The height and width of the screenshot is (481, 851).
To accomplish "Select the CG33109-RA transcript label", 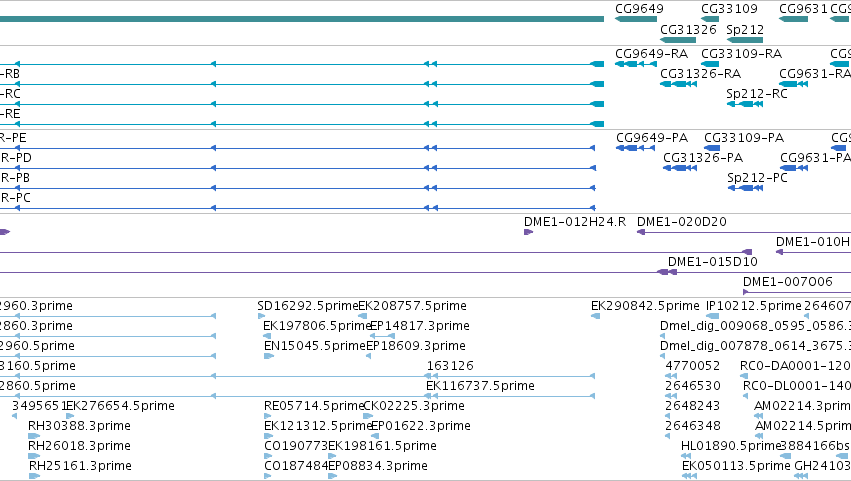I will click(741, 54).
